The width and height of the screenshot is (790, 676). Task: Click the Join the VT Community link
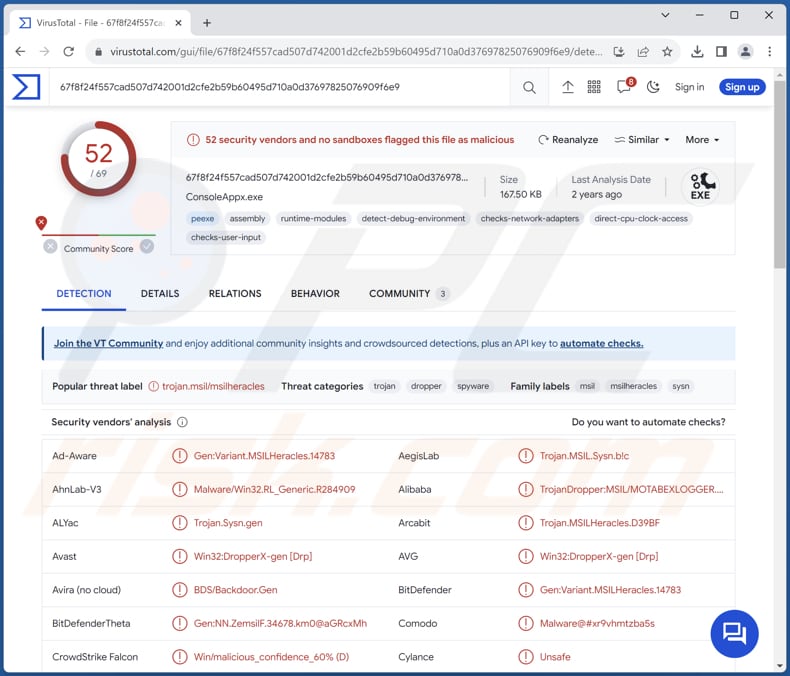(108, 343)
